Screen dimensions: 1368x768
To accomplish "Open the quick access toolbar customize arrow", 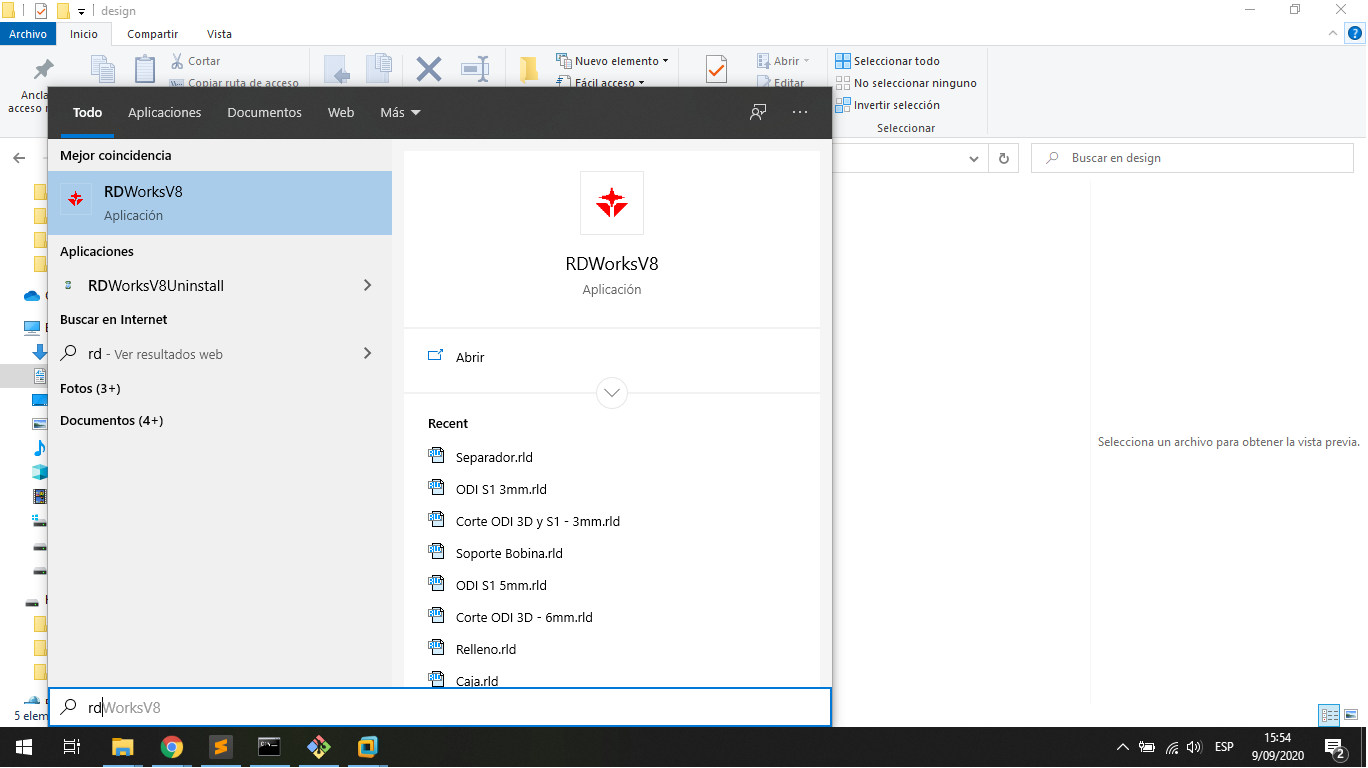I will coord(82,11).
